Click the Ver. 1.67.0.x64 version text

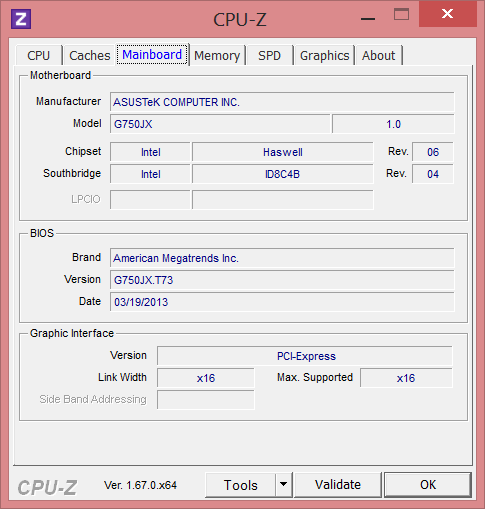[140, 485]
